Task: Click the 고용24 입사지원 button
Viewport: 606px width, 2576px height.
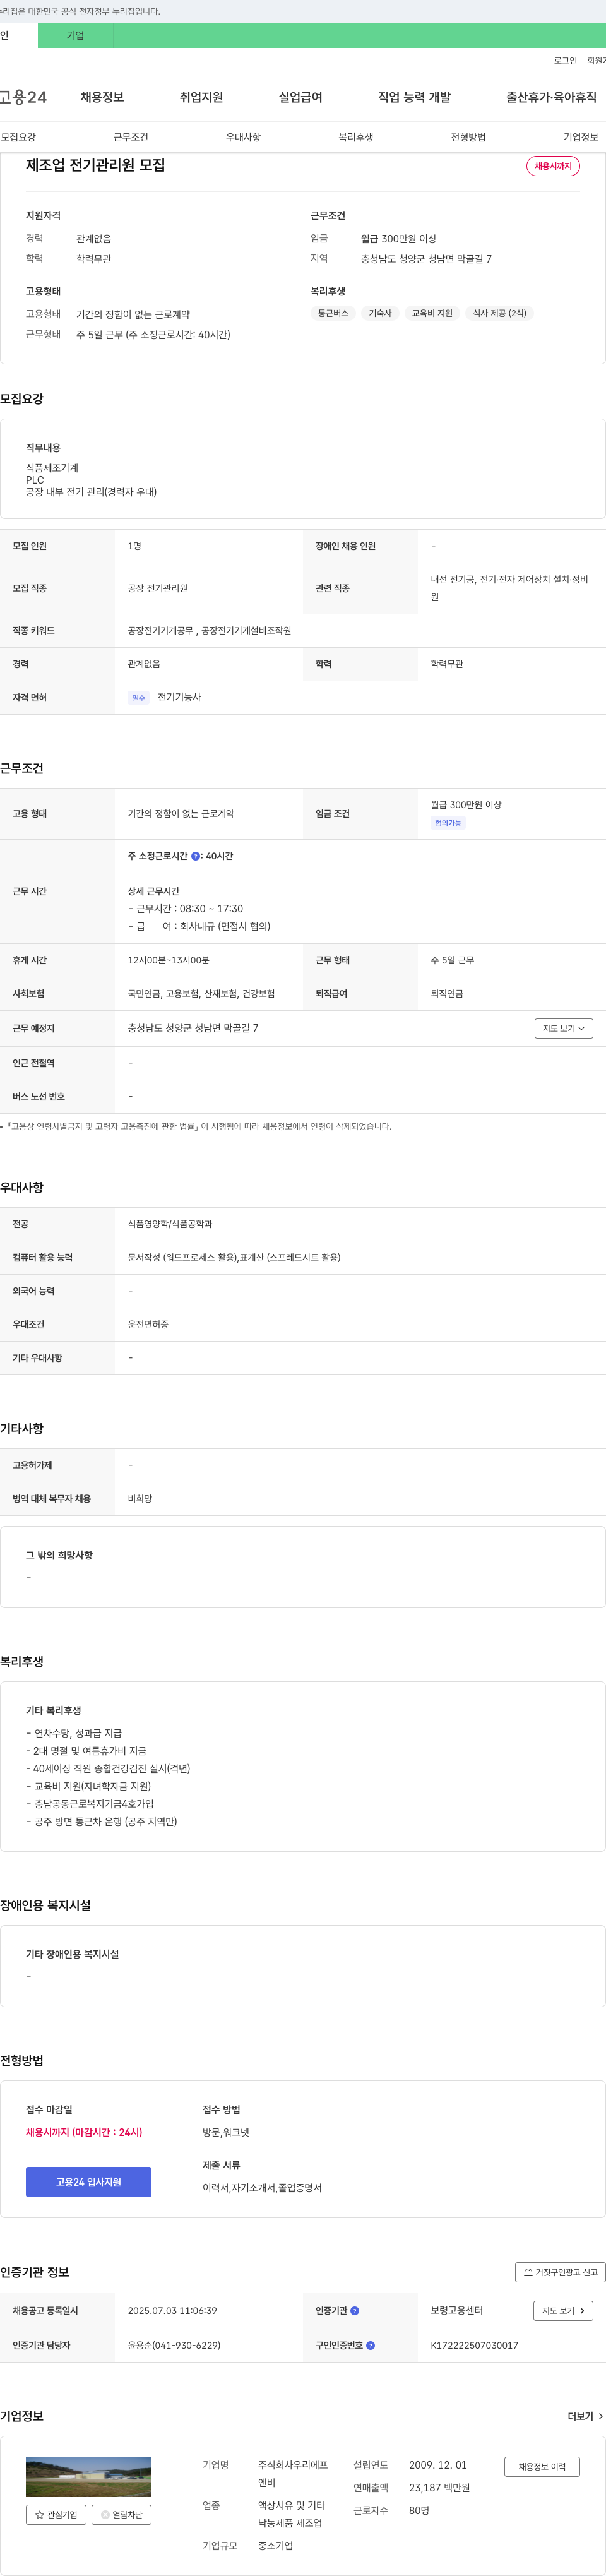Action: click(88, 2182)
